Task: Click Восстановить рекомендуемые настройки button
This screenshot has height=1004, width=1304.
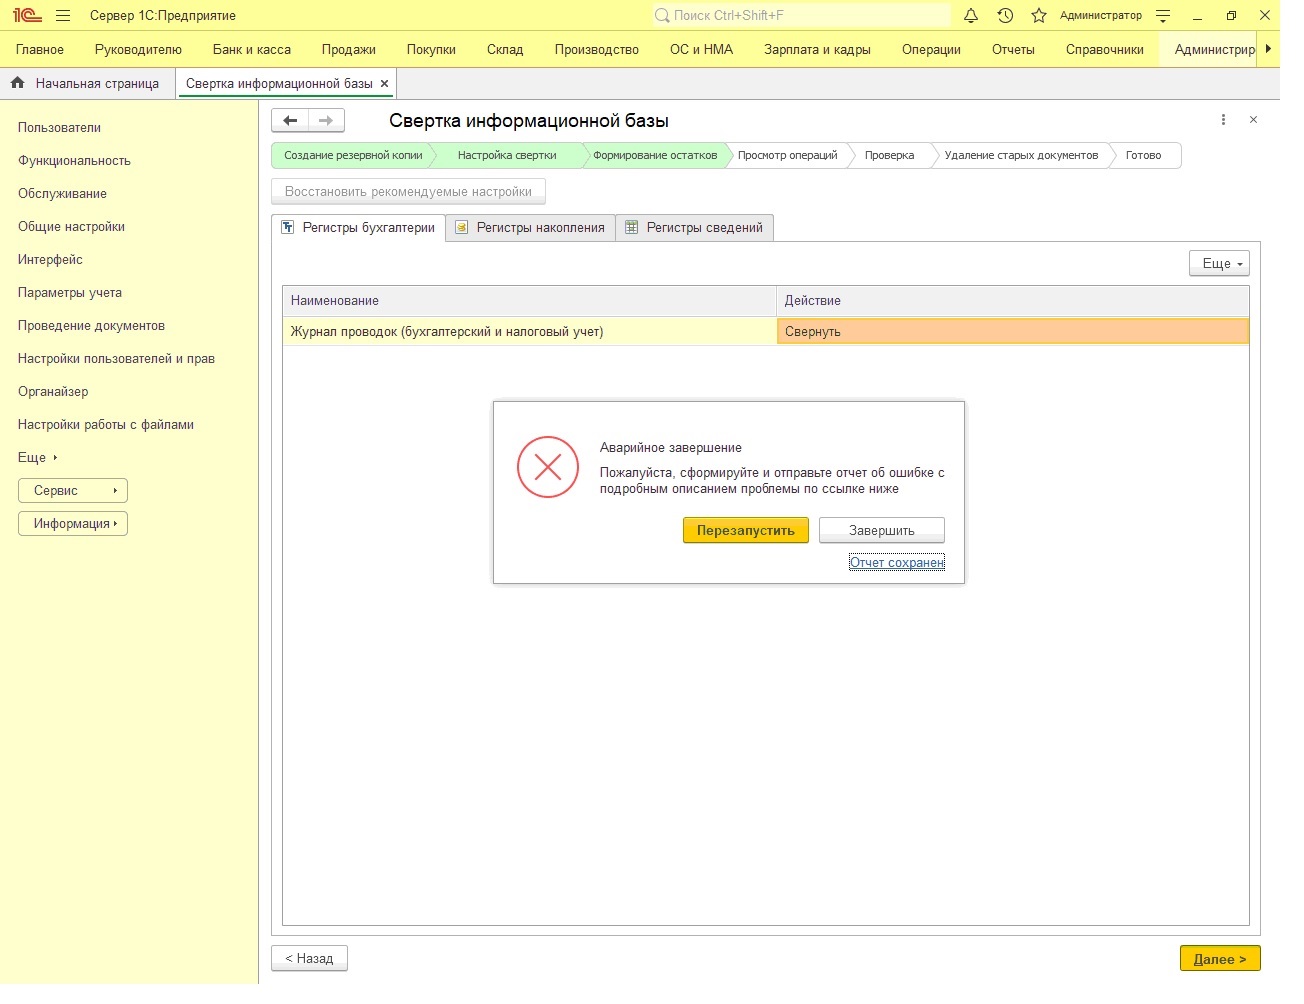Action: pyautogui.click(x=408, y=192)
